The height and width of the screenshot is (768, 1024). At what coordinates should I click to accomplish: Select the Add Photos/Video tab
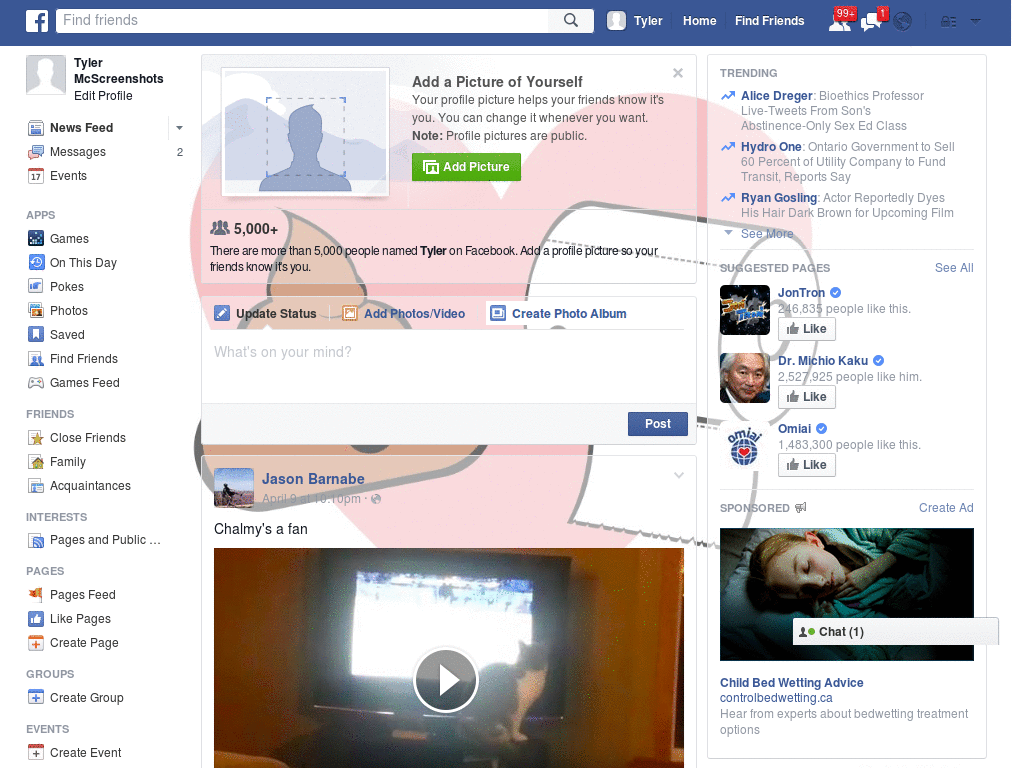point(404,313)
